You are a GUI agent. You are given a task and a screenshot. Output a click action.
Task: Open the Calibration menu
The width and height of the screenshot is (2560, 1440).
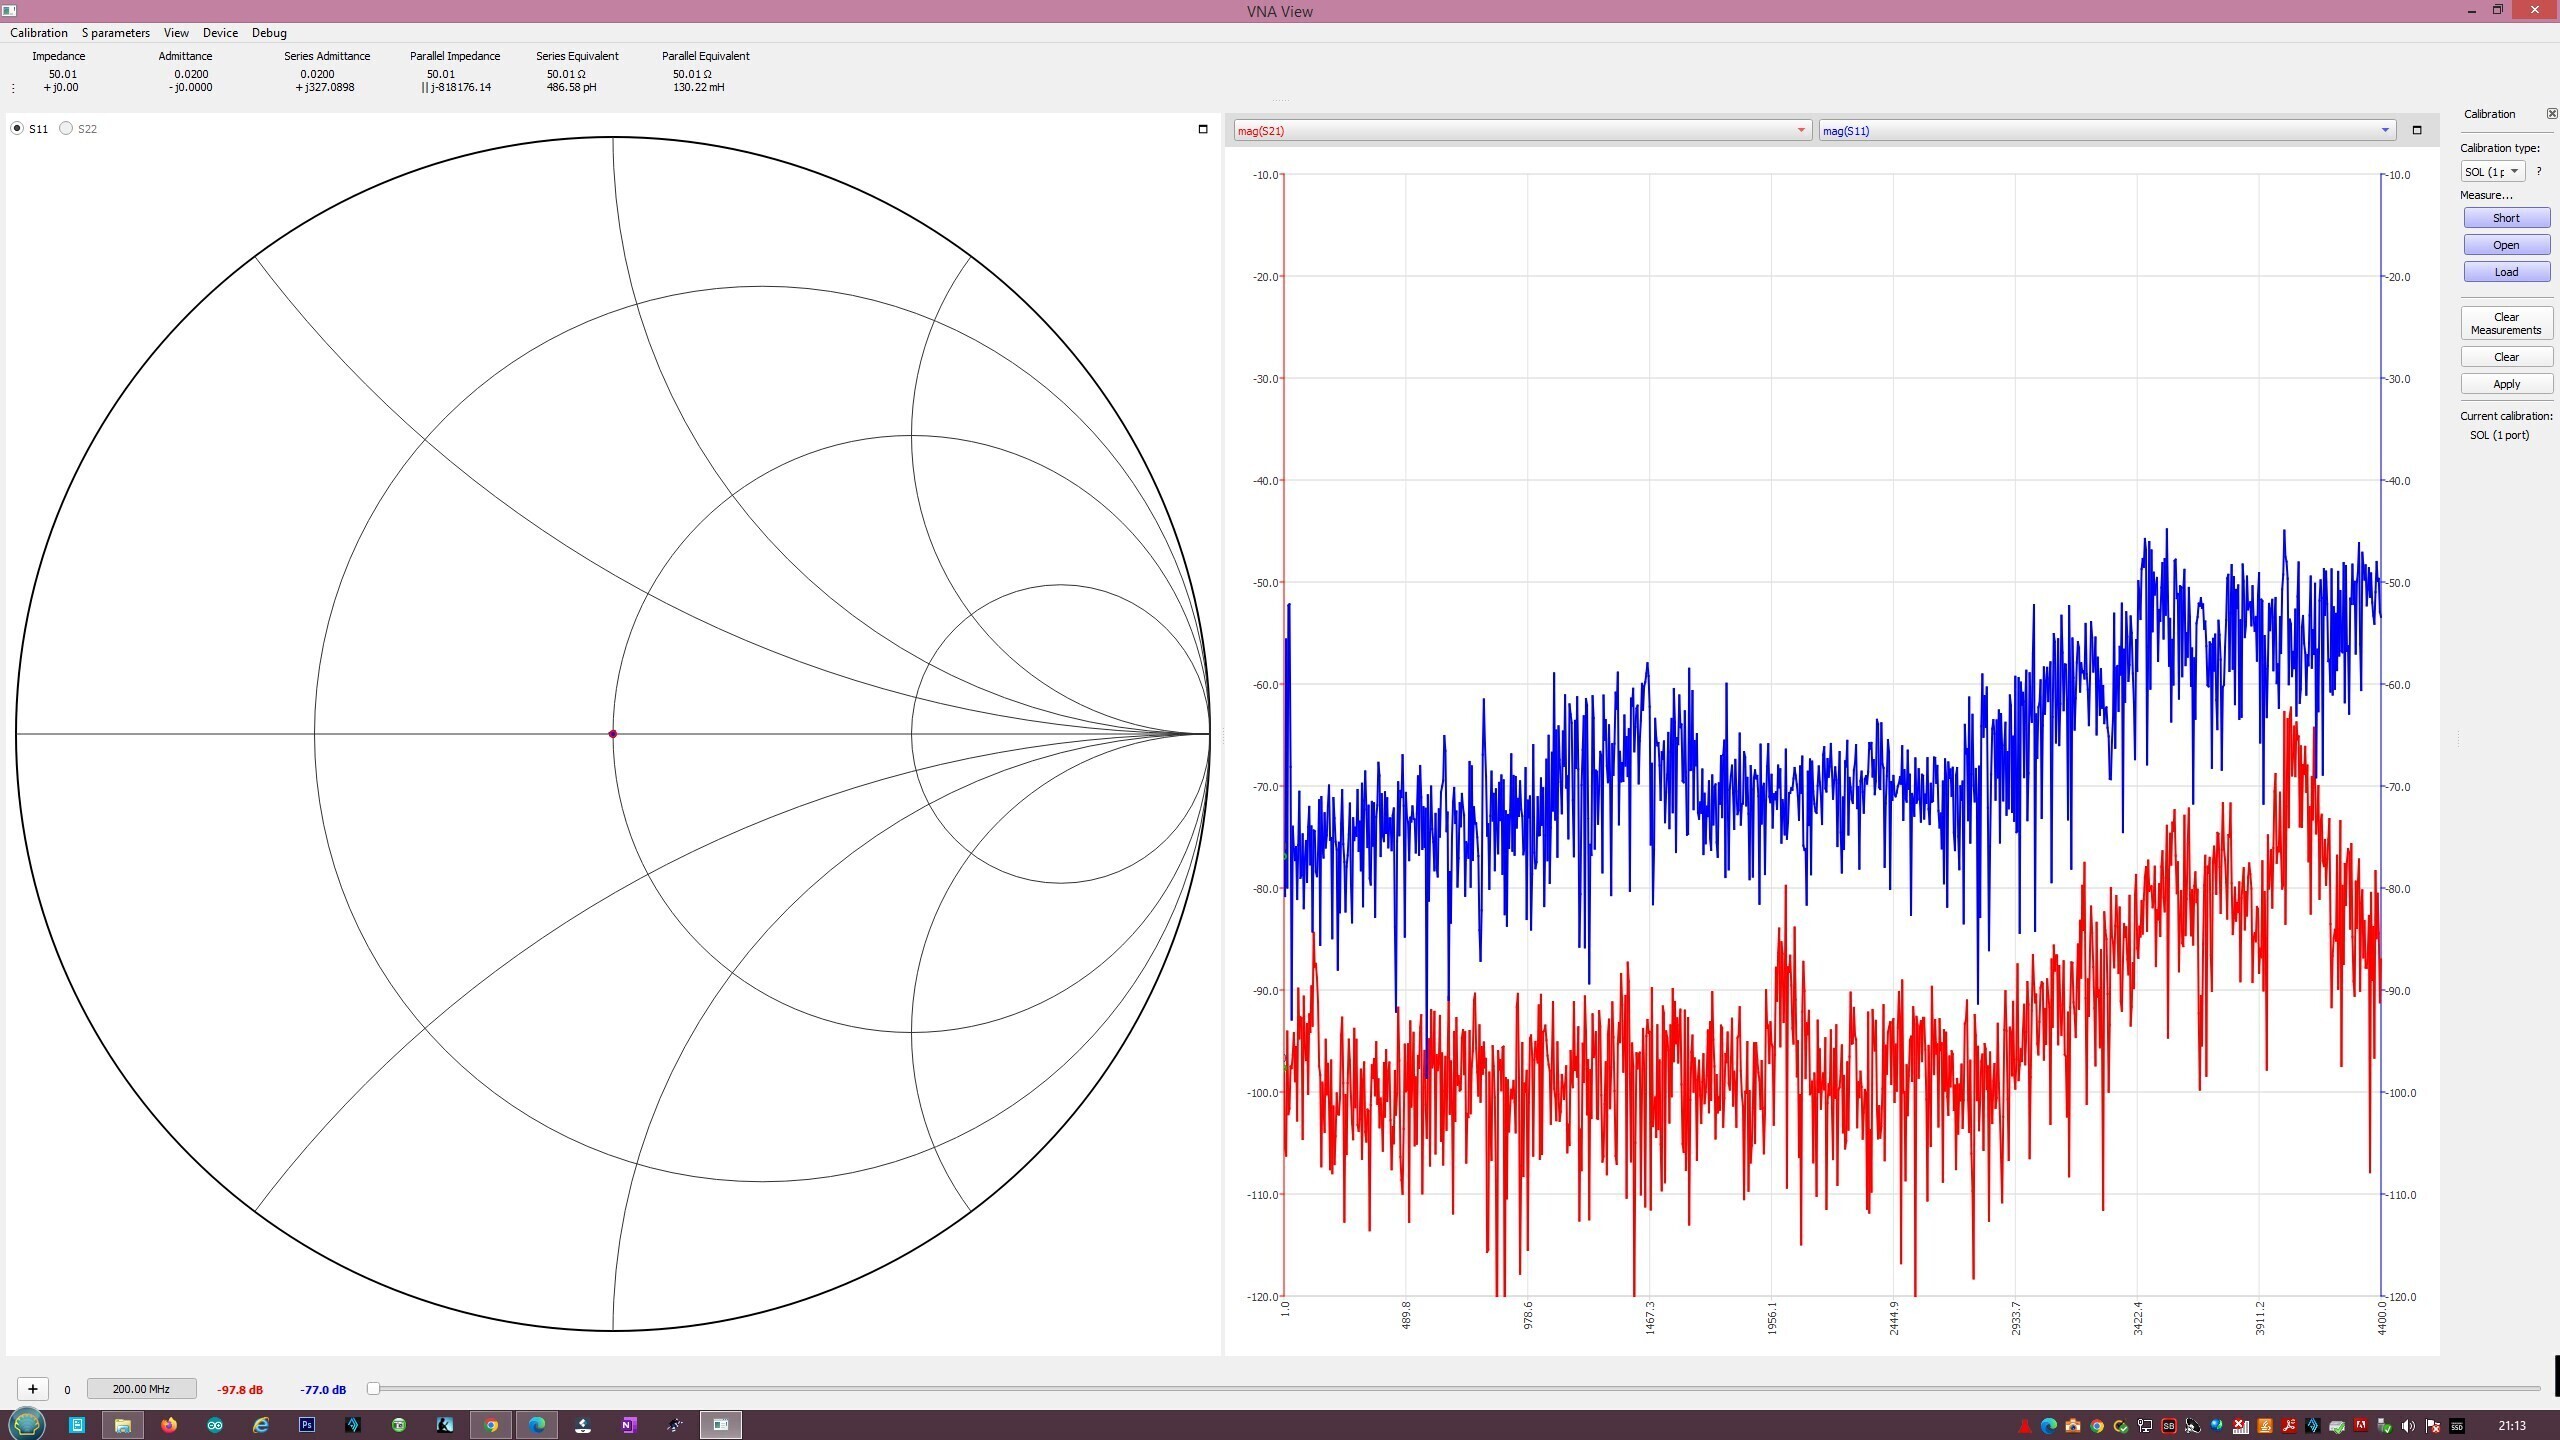tap(39, 33)
